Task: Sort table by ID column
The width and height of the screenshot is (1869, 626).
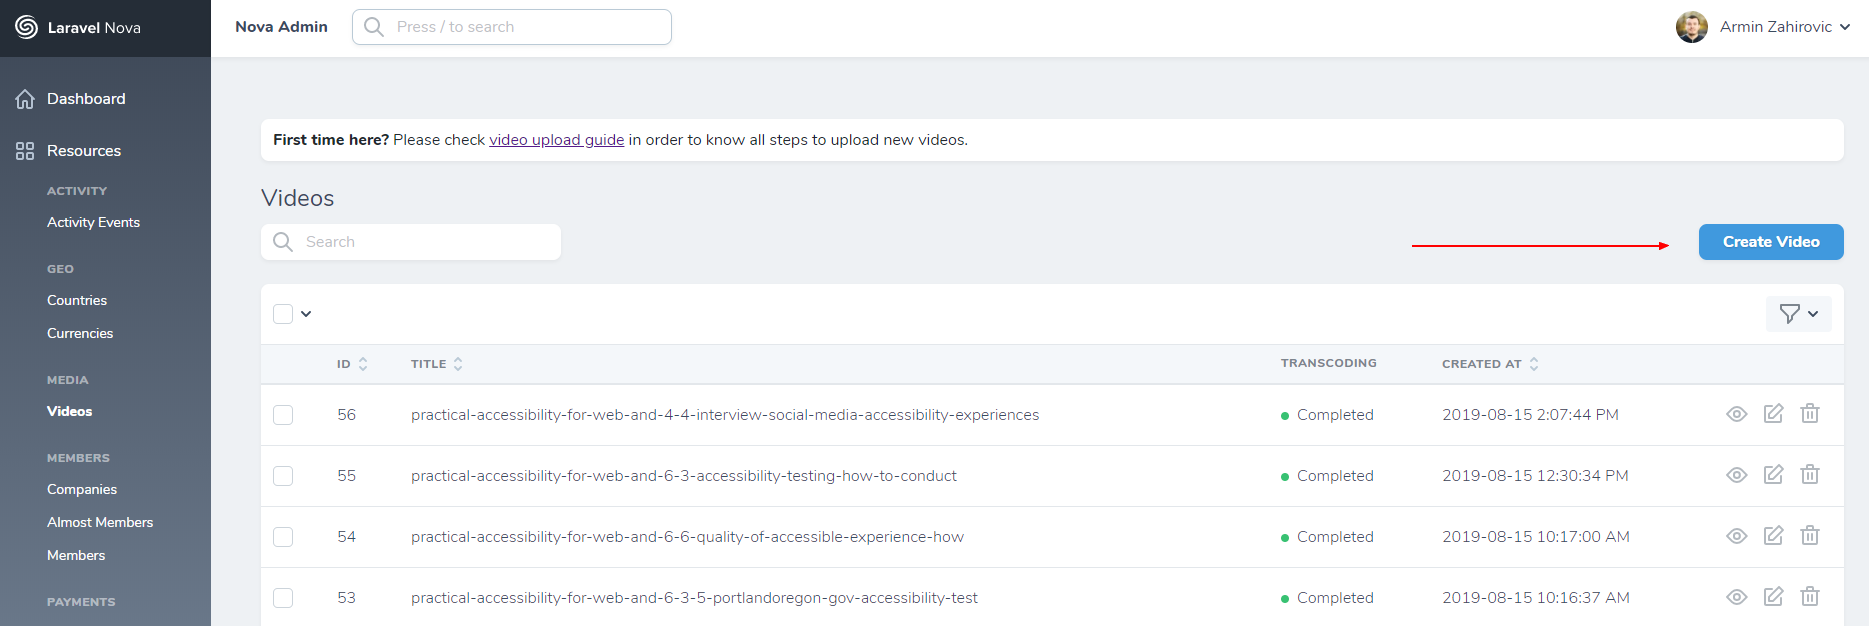Action: (352, 364)
